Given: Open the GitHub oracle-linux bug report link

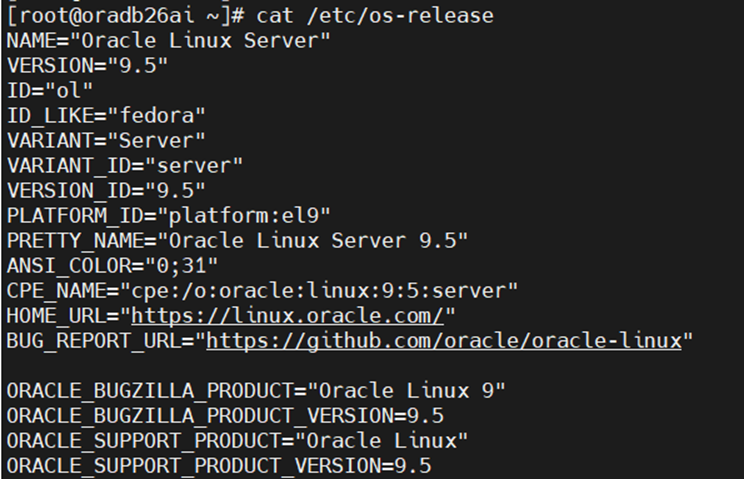Looking at the screenshot, I should [443, 341].
